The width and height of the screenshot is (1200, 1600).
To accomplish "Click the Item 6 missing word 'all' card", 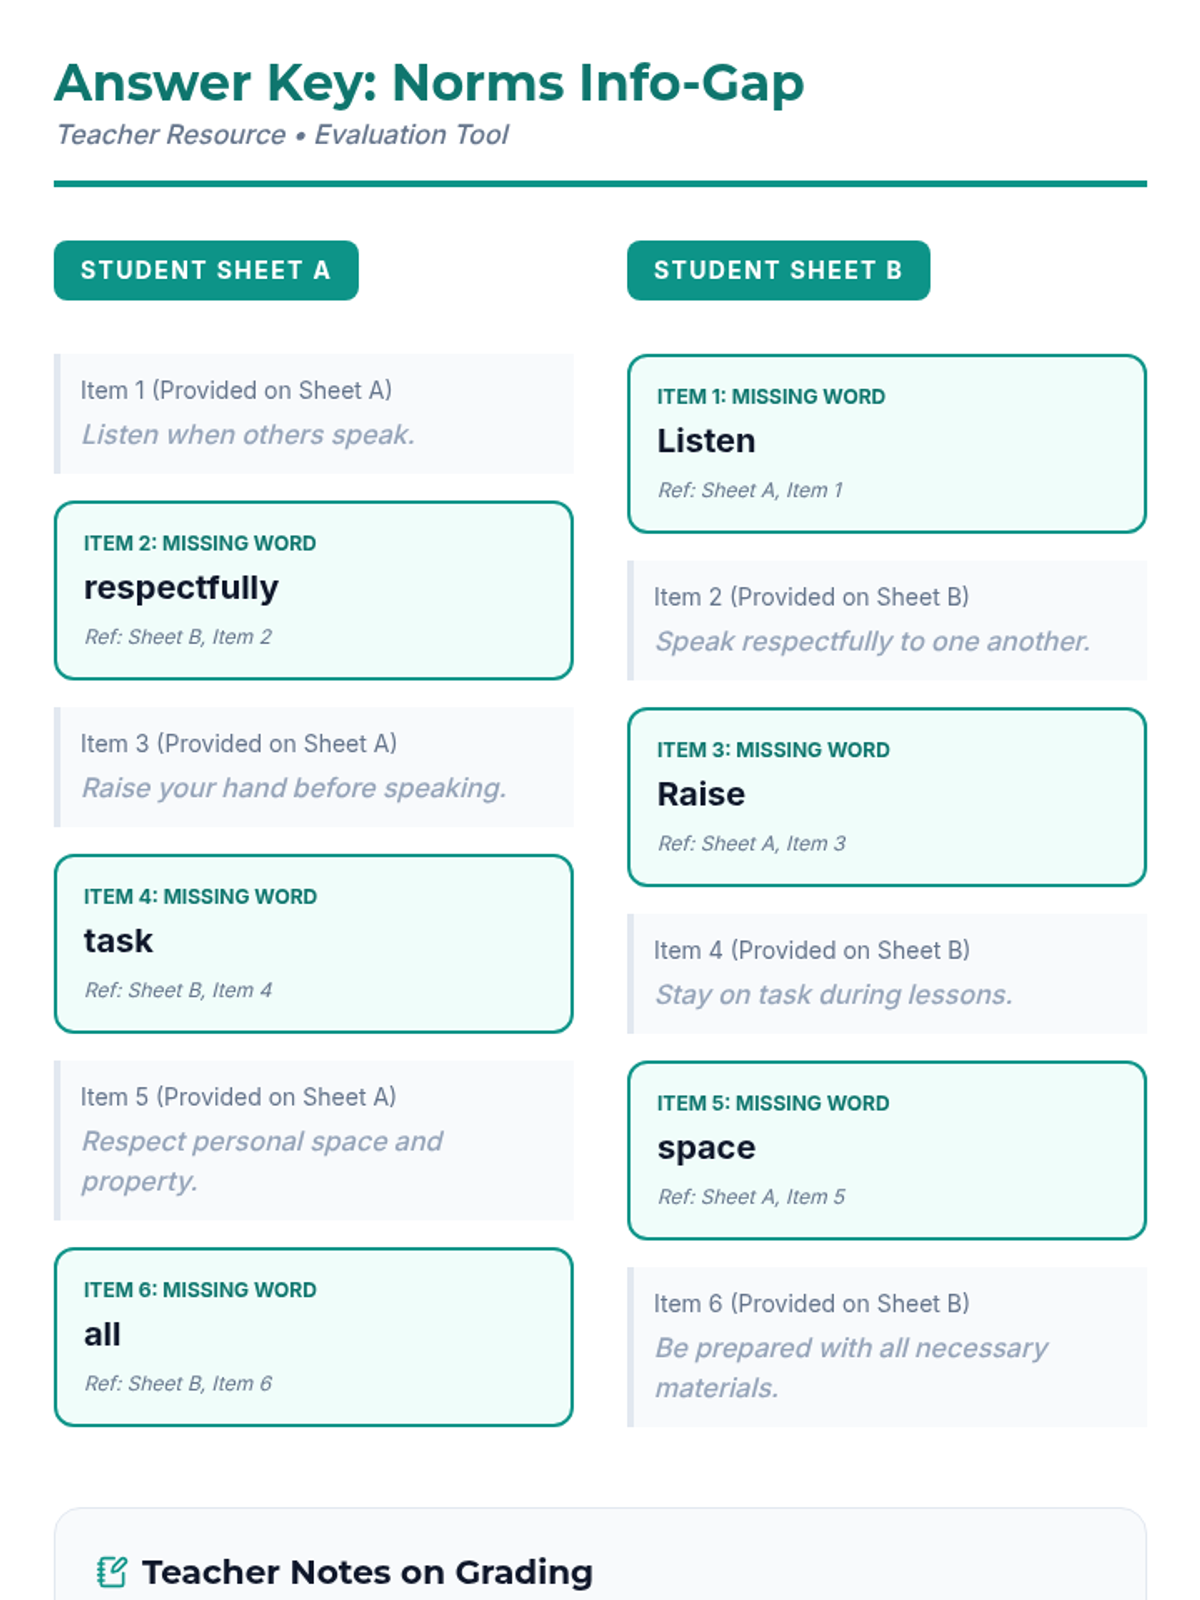I will [313, 1336].
